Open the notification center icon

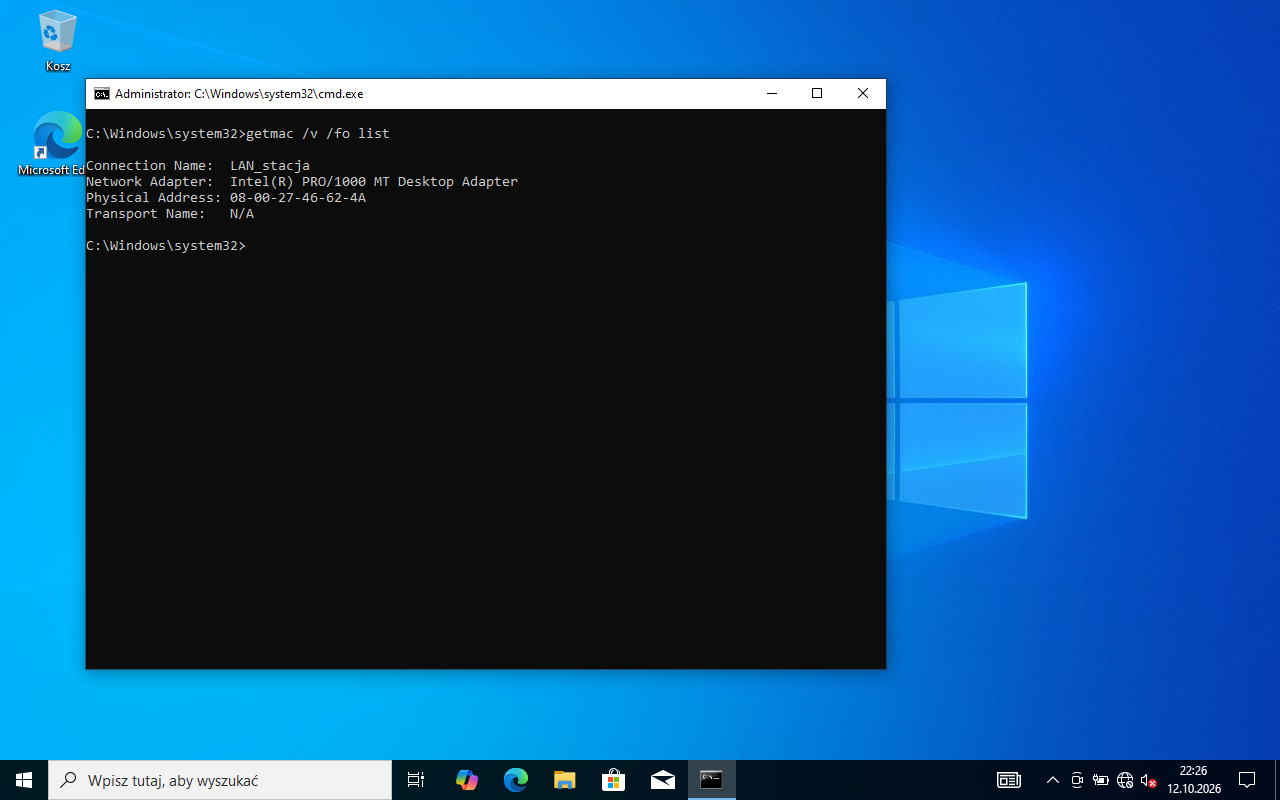click(x=1247, y=780)
